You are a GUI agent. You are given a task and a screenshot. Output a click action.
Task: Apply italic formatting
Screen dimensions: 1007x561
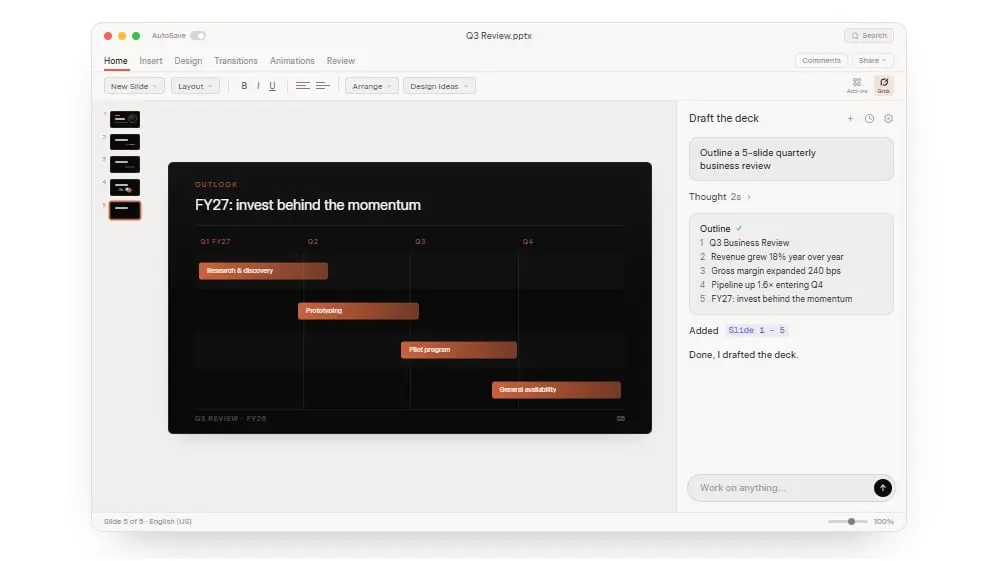258,86
